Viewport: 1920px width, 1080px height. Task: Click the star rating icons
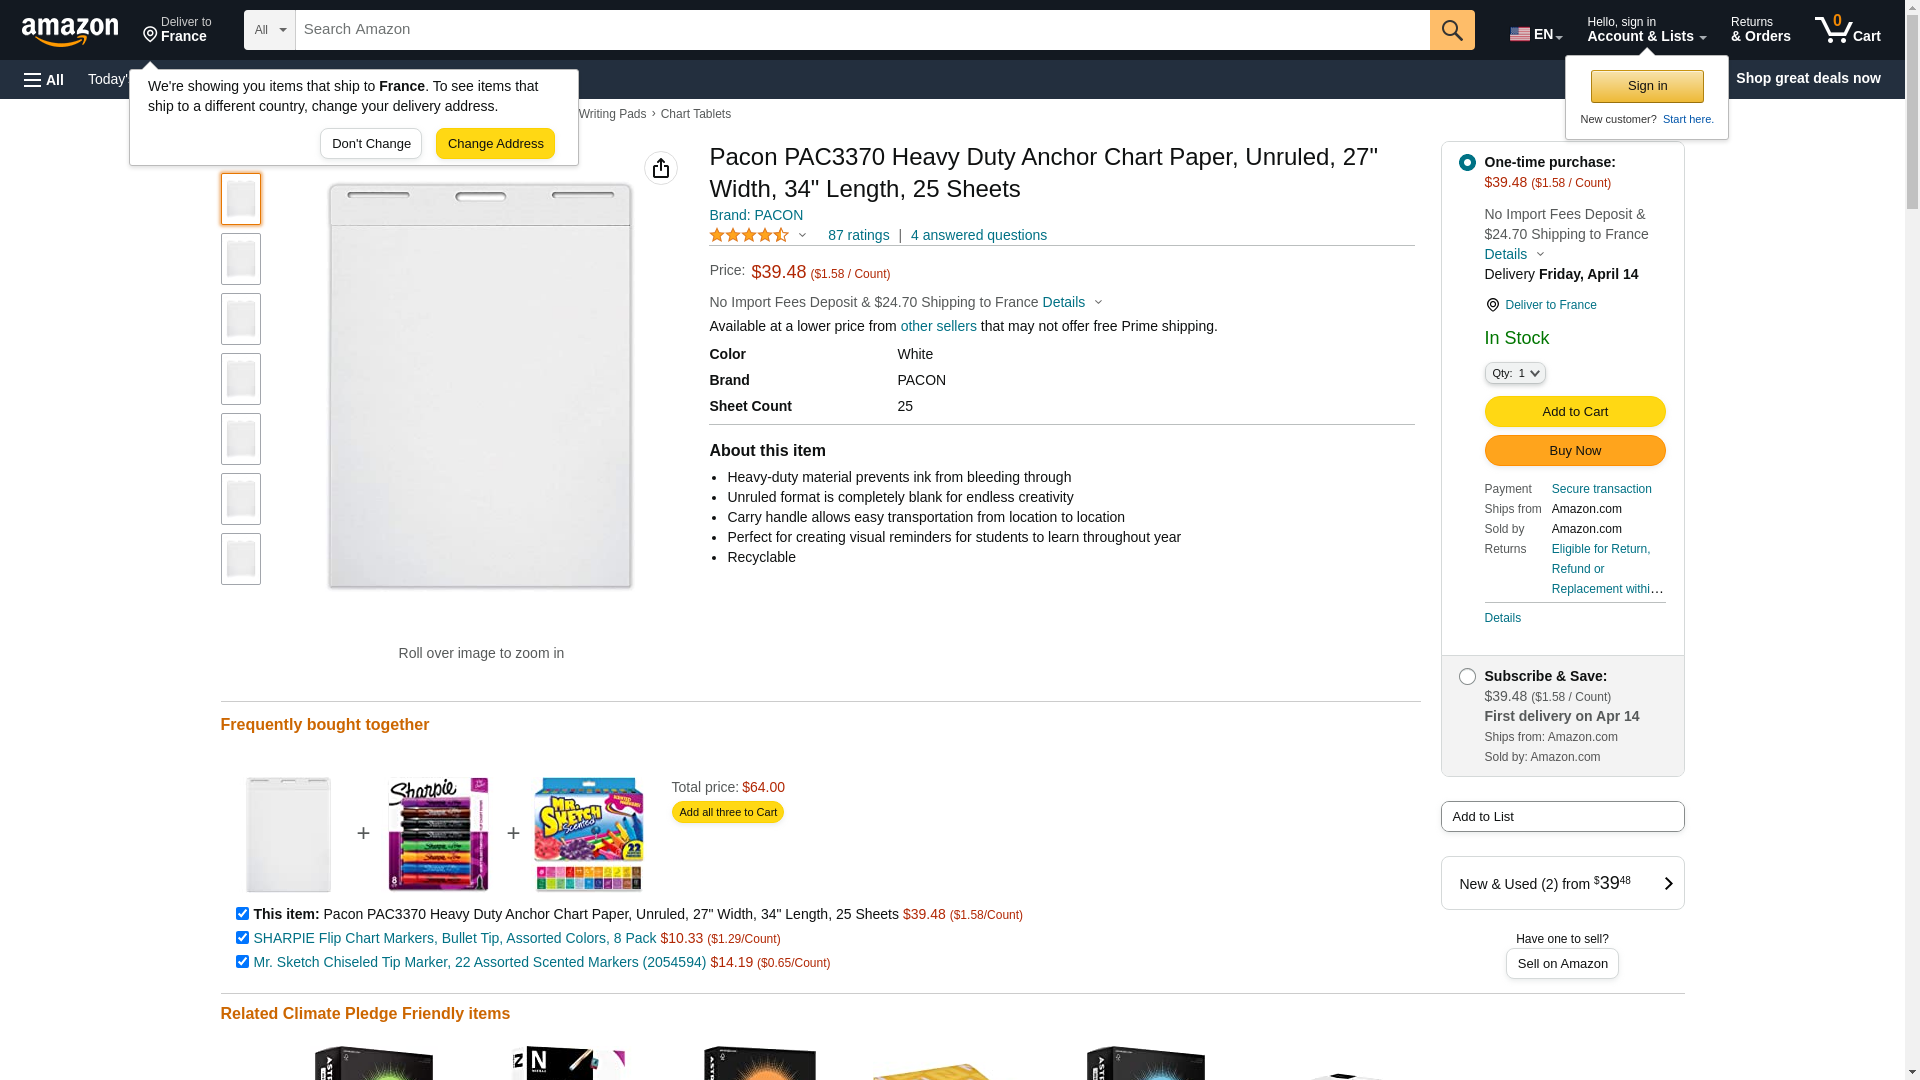click(x=749, y=235)
